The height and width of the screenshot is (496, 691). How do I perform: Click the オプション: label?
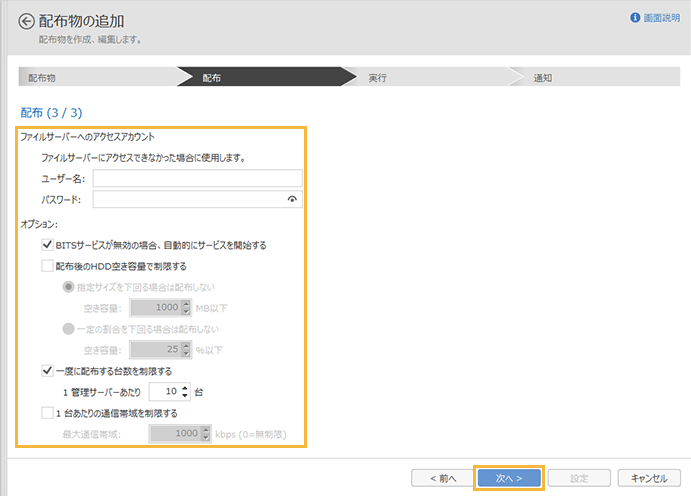[x=39, y=224]
